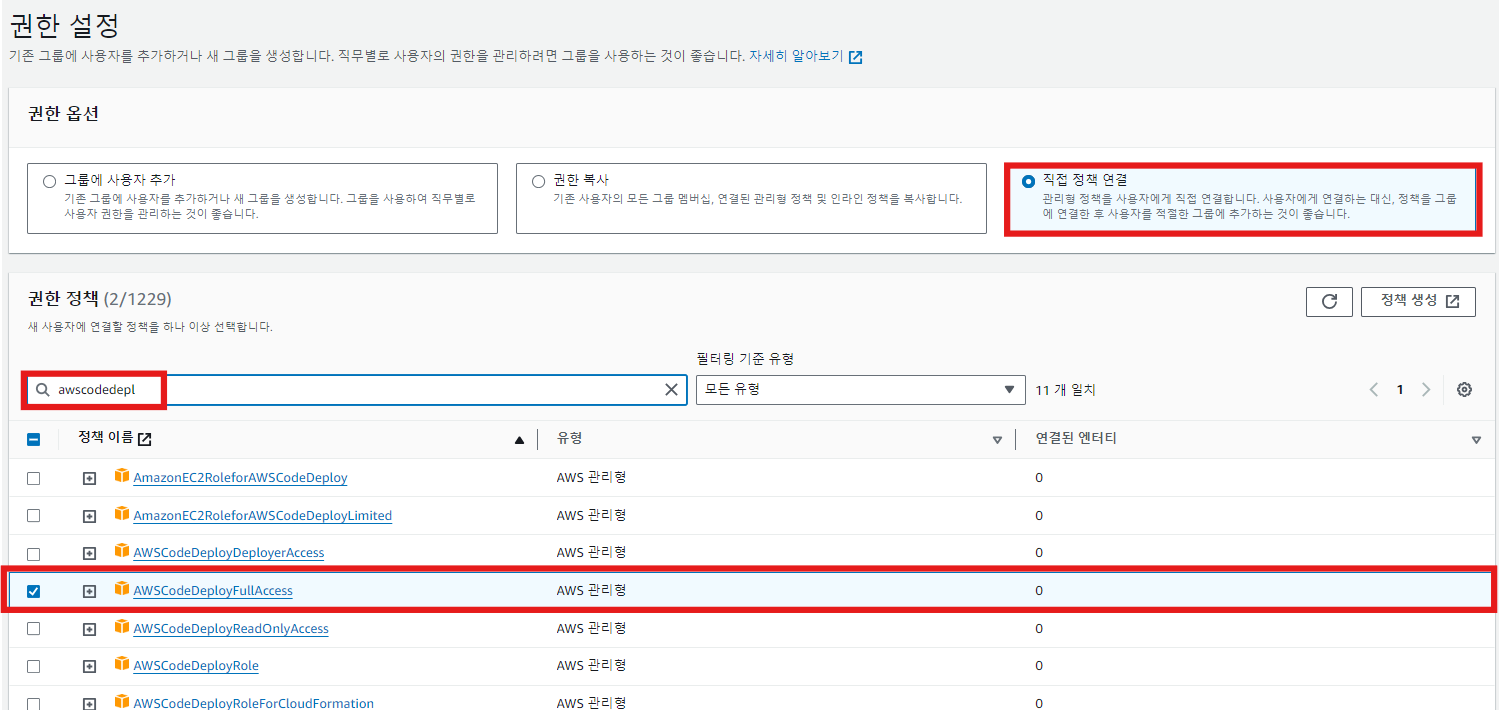Click external link icon next to 정책 이름
The height and width of the screenshot is (710, 1499).
[145, 439]
